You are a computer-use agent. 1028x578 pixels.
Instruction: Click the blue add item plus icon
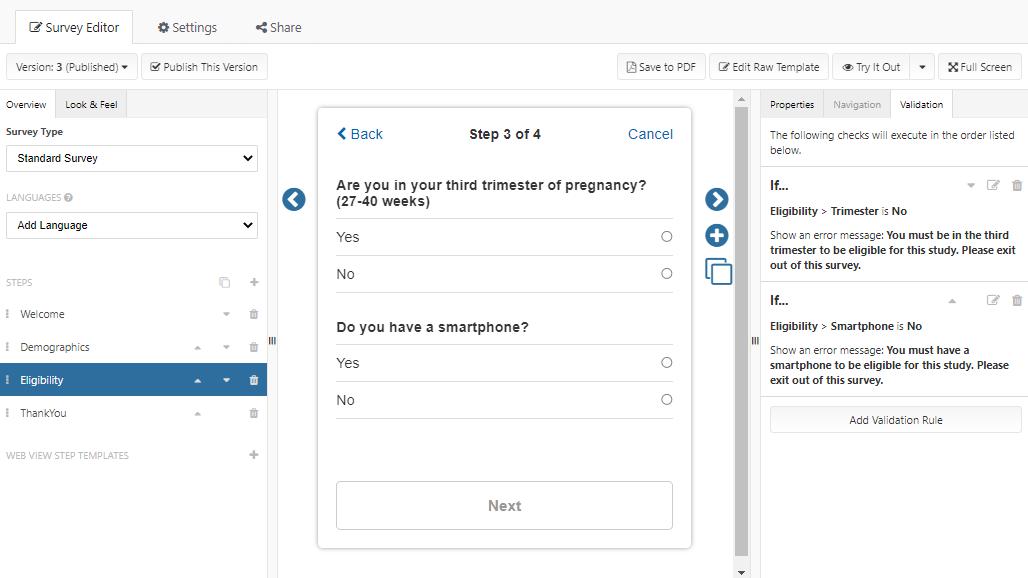tap(717, 236)
